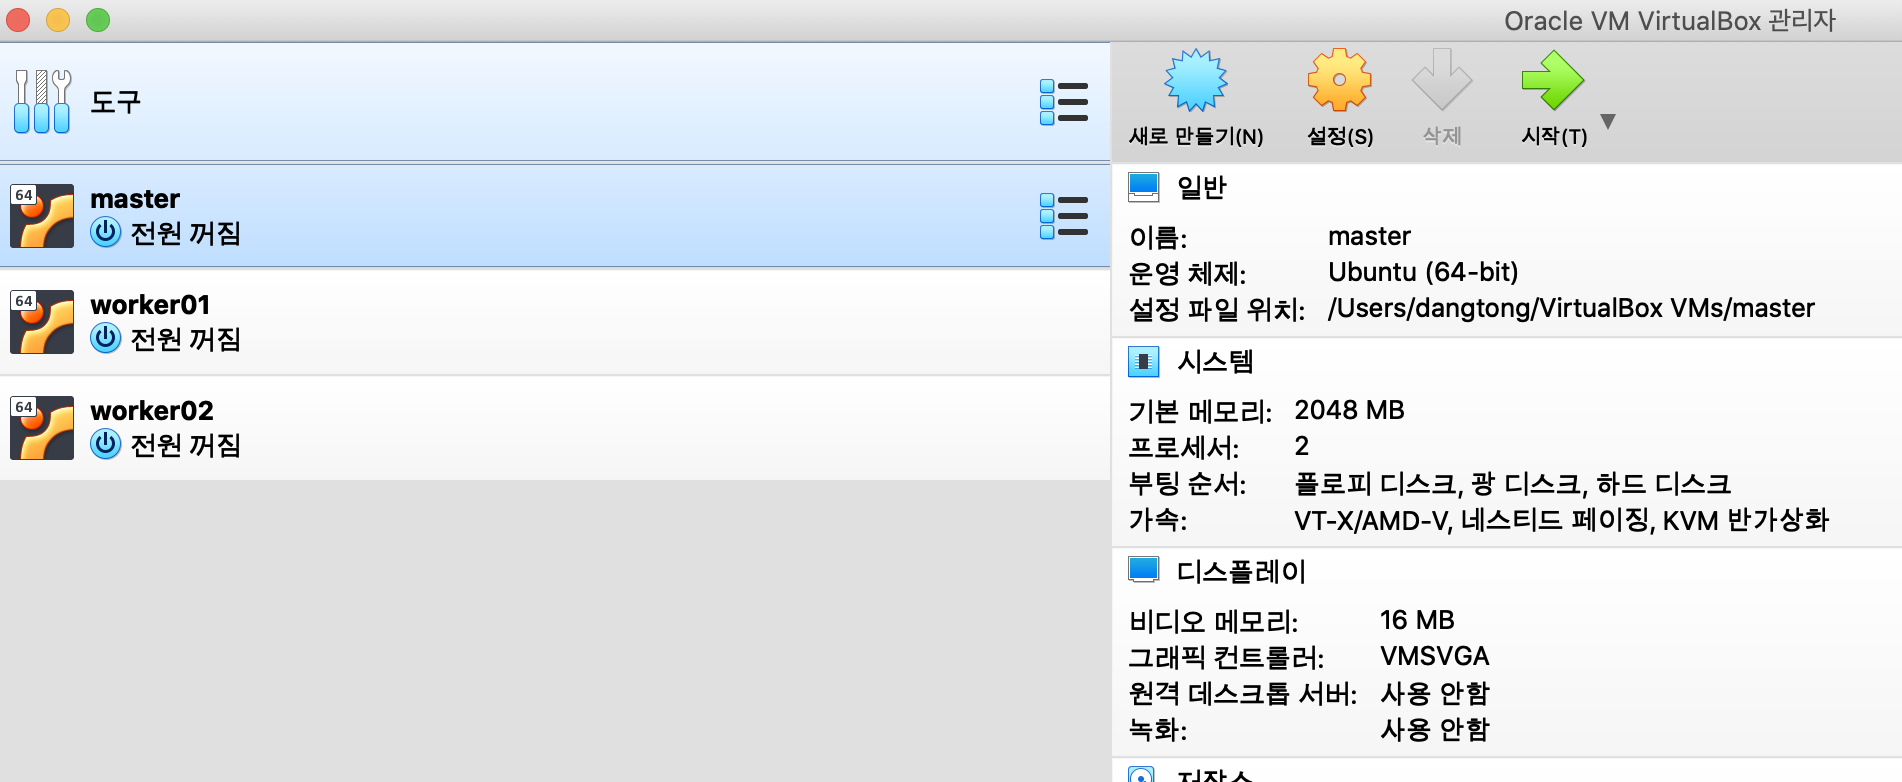Select the worker01 virtual machine name

[x=150, y=305]
